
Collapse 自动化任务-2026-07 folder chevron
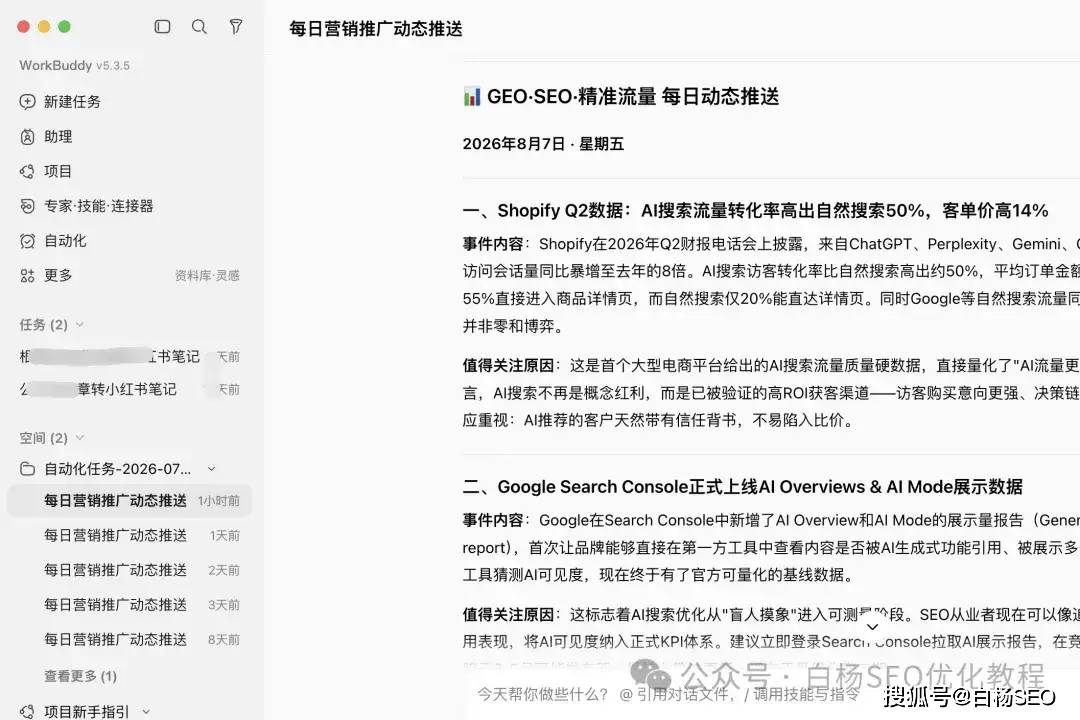tap(212, 469)
